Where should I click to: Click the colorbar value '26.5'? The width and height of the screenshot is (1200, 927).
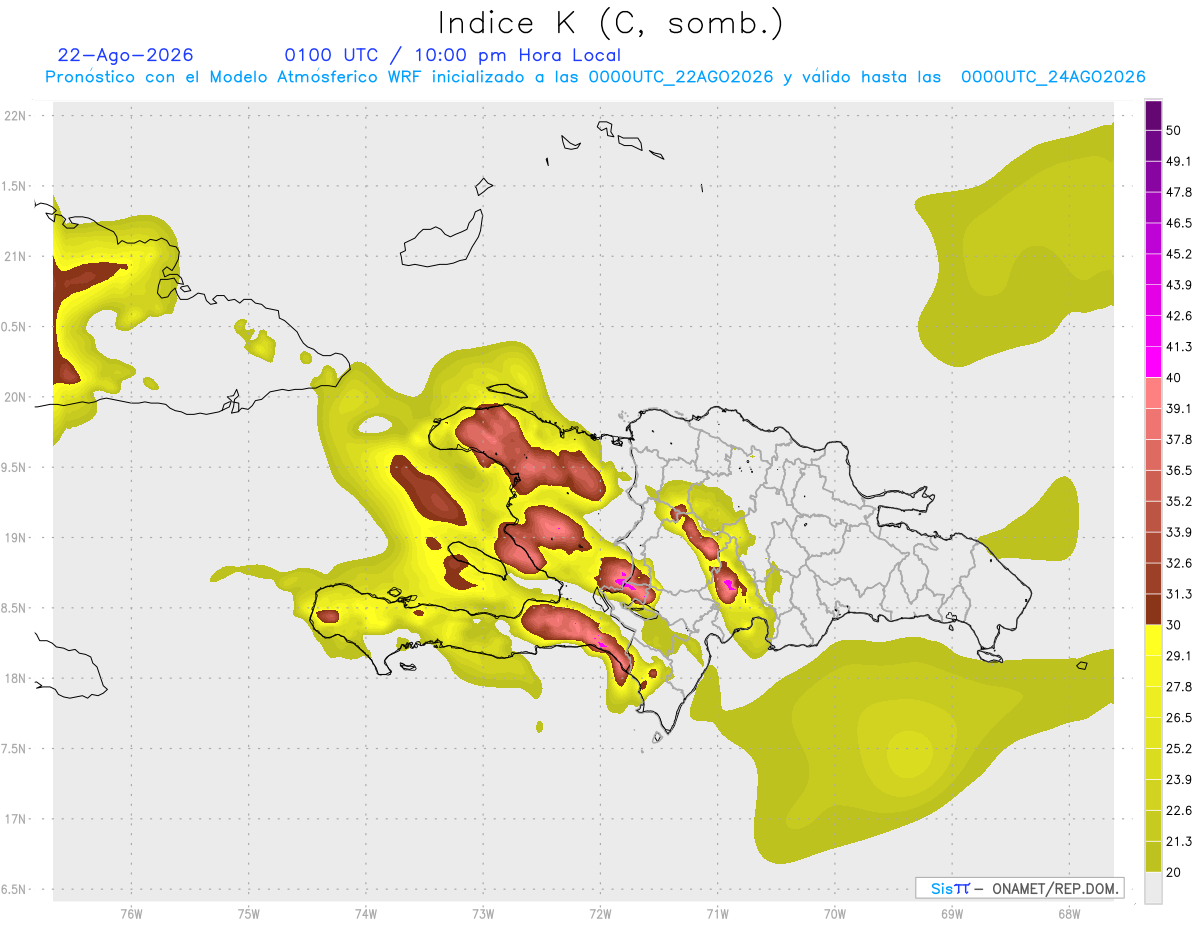1179,718
